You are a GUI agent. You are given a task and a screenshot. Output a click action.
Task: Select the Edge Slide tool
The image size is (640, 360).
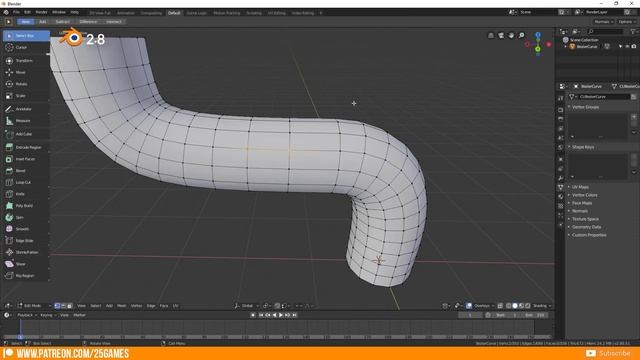[x=26, y=241]
